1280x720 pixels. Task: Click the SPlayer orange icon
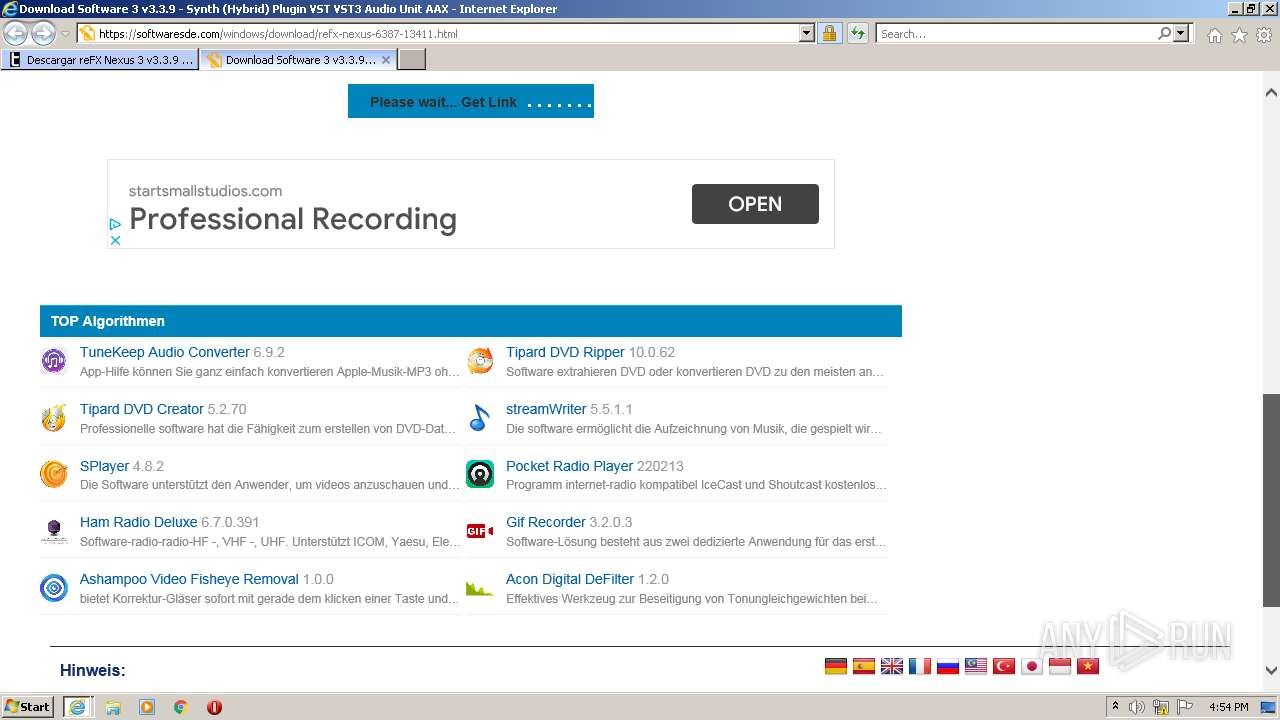click(54, 474)
